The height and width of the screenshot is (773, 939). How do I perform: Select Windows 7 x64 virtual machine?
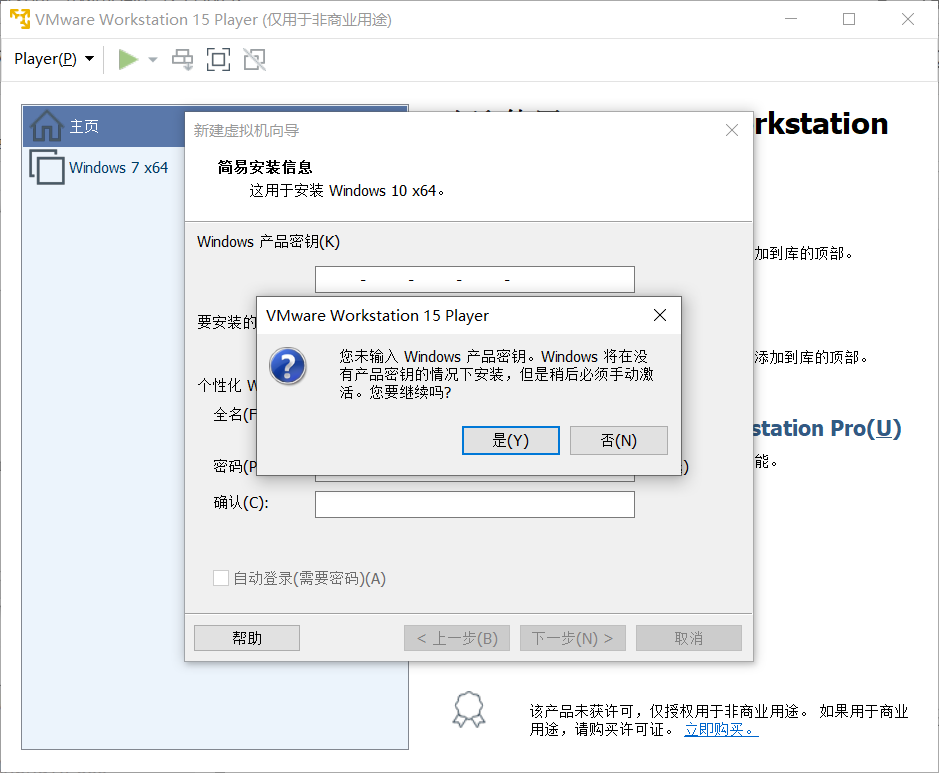click(118, 167)
